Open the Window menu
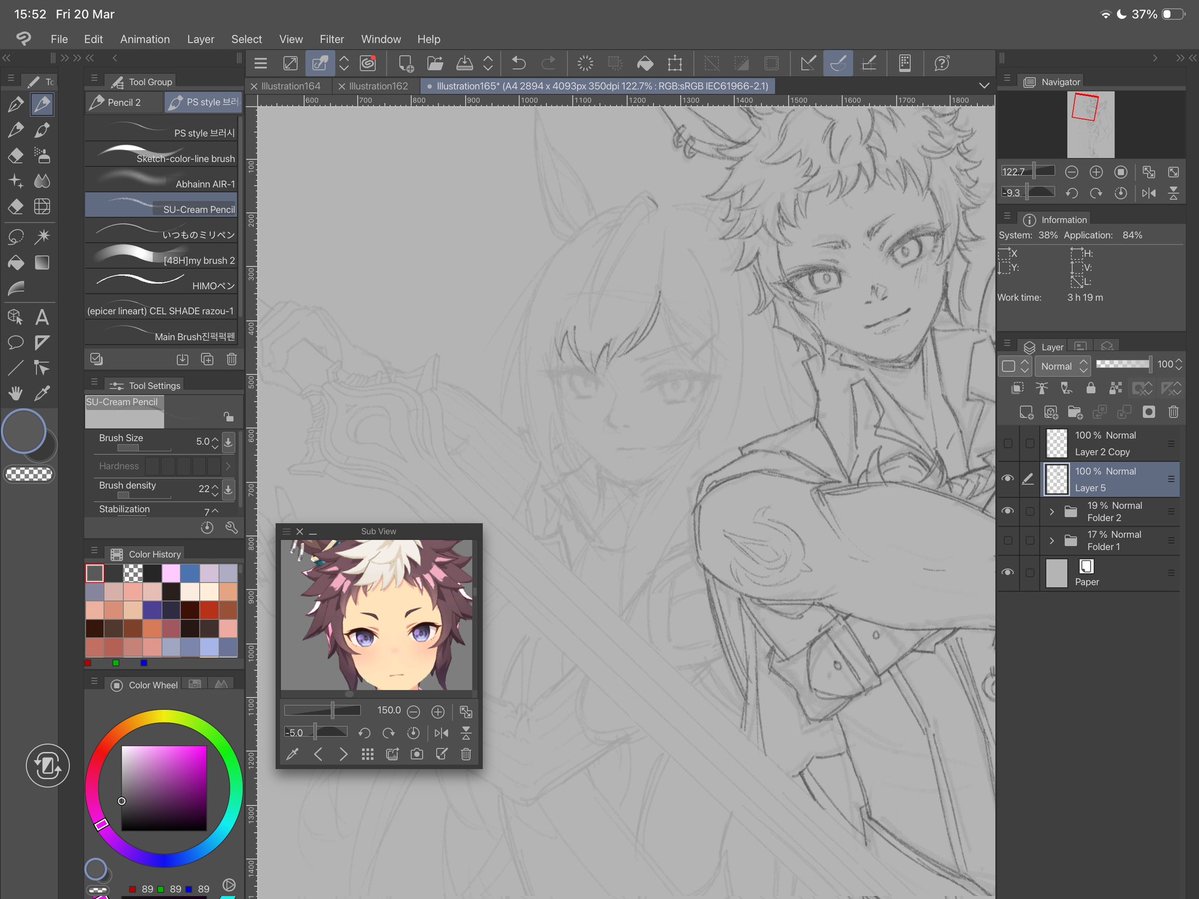 point(381,39)
